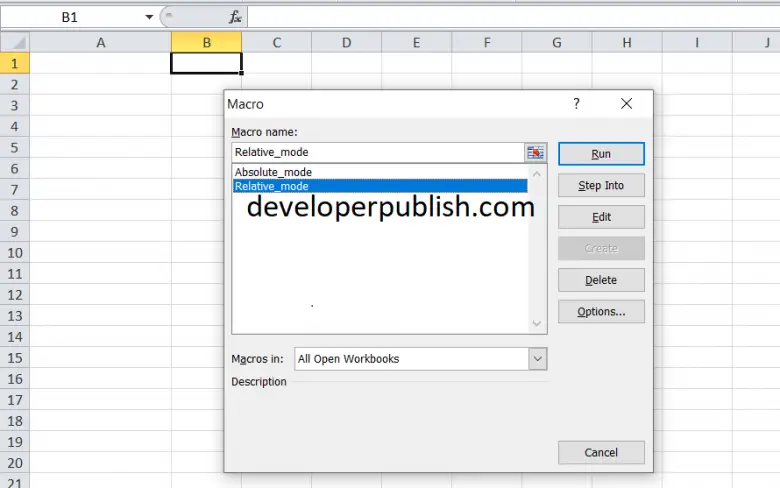This screenshot has width=780, height=488.
Task: Click the Macro dialog help question mark
Action: (576, 104)
